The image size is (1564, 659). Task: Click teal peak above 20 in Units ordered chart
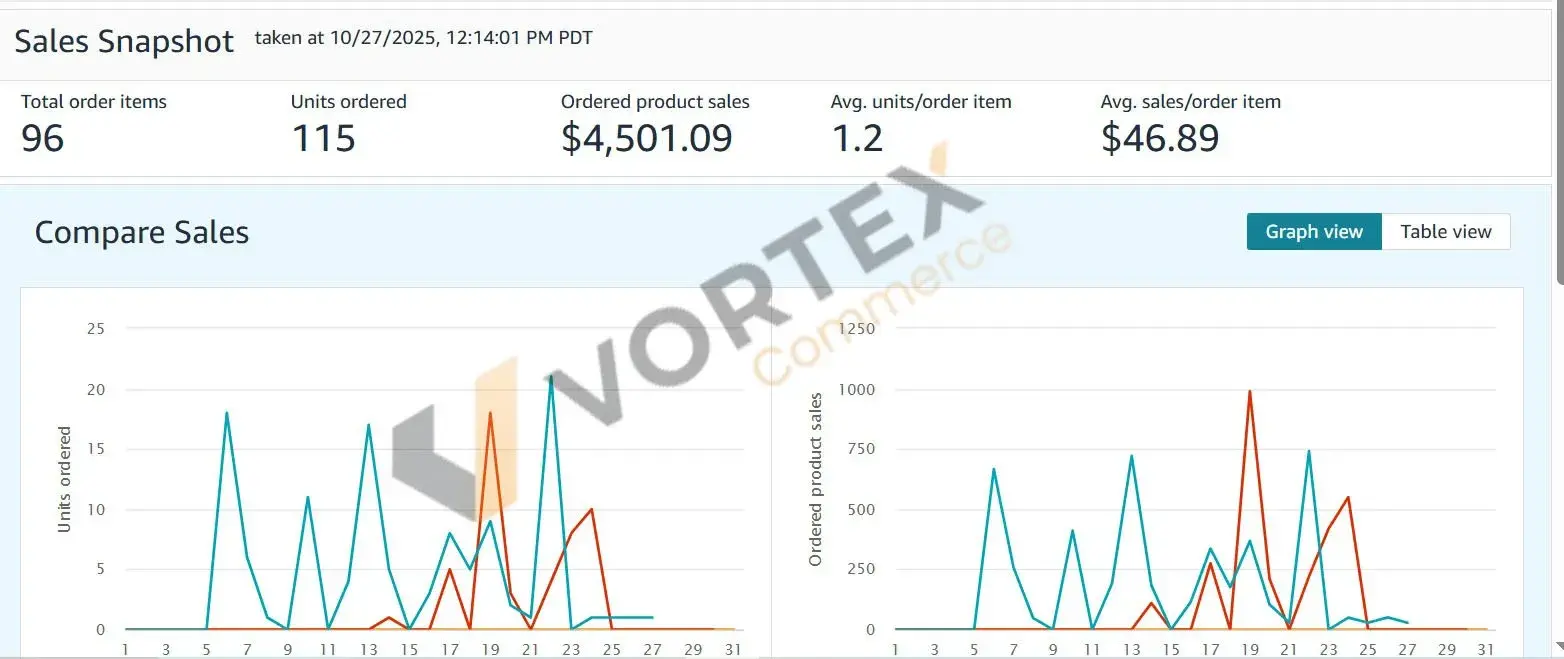(x=551, y=377)
